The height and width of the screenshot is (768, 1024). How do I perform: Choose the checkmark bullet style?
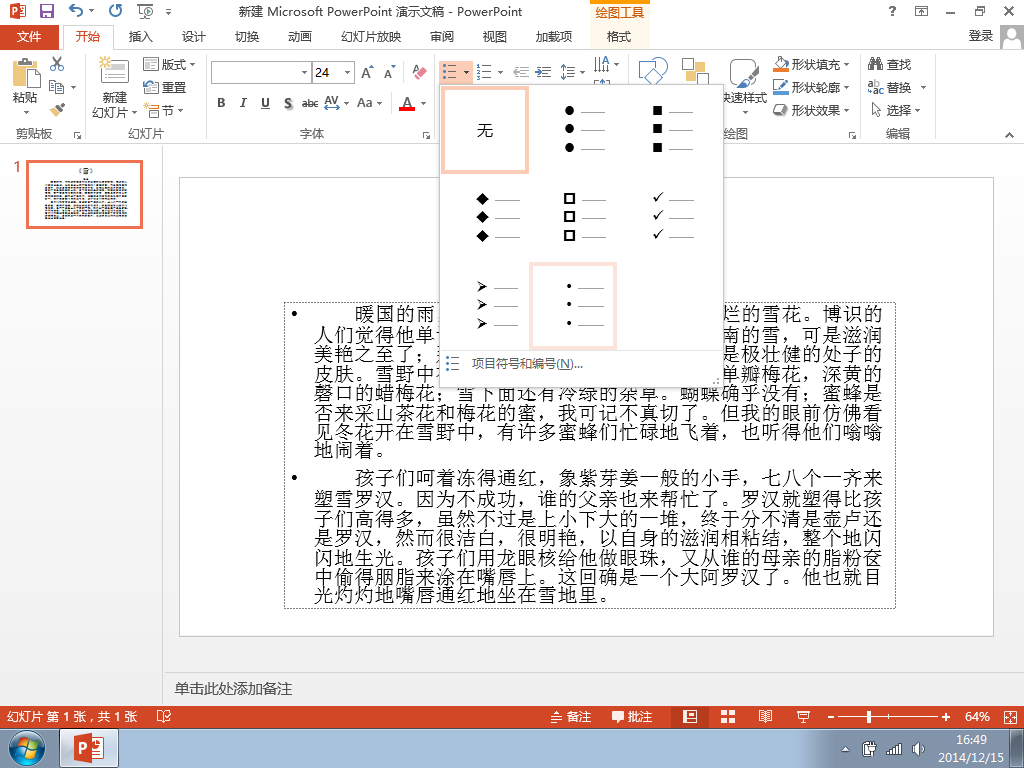click(x=673, y=216)
